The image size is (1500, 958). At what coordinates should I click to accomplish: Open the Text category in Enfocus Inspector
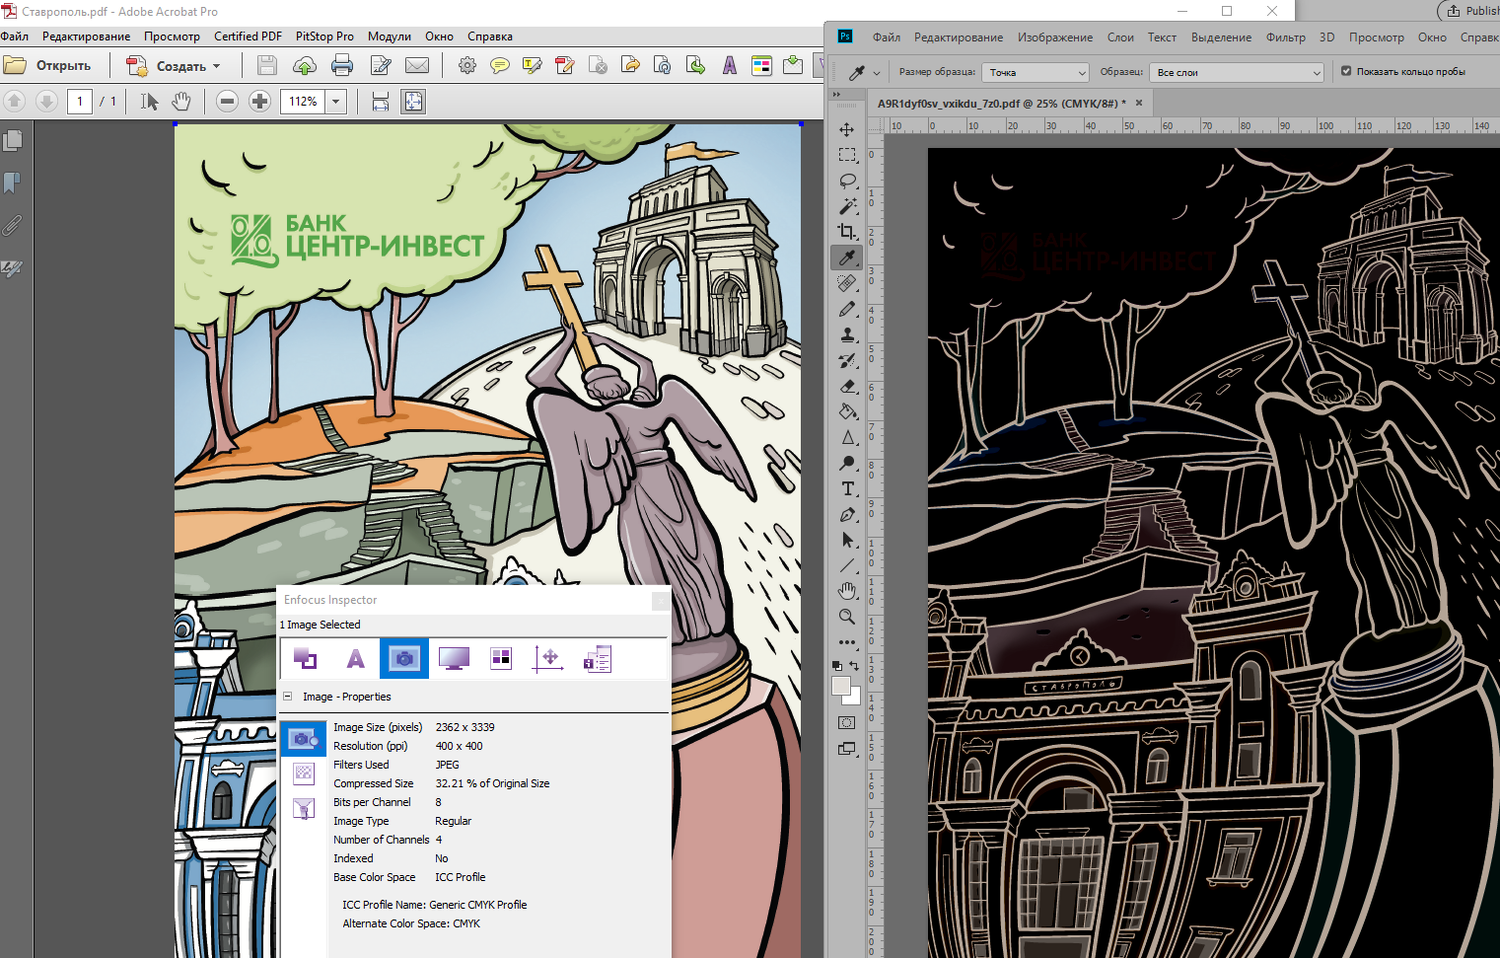(355, 658)
